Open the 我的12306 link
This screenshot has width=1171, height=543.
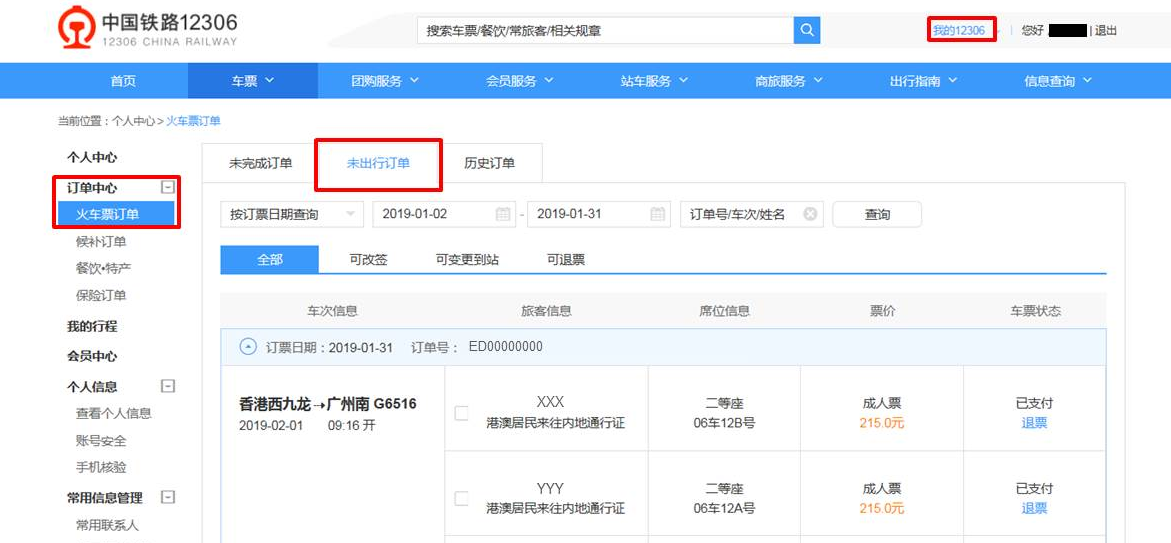(x=959, y=30)
